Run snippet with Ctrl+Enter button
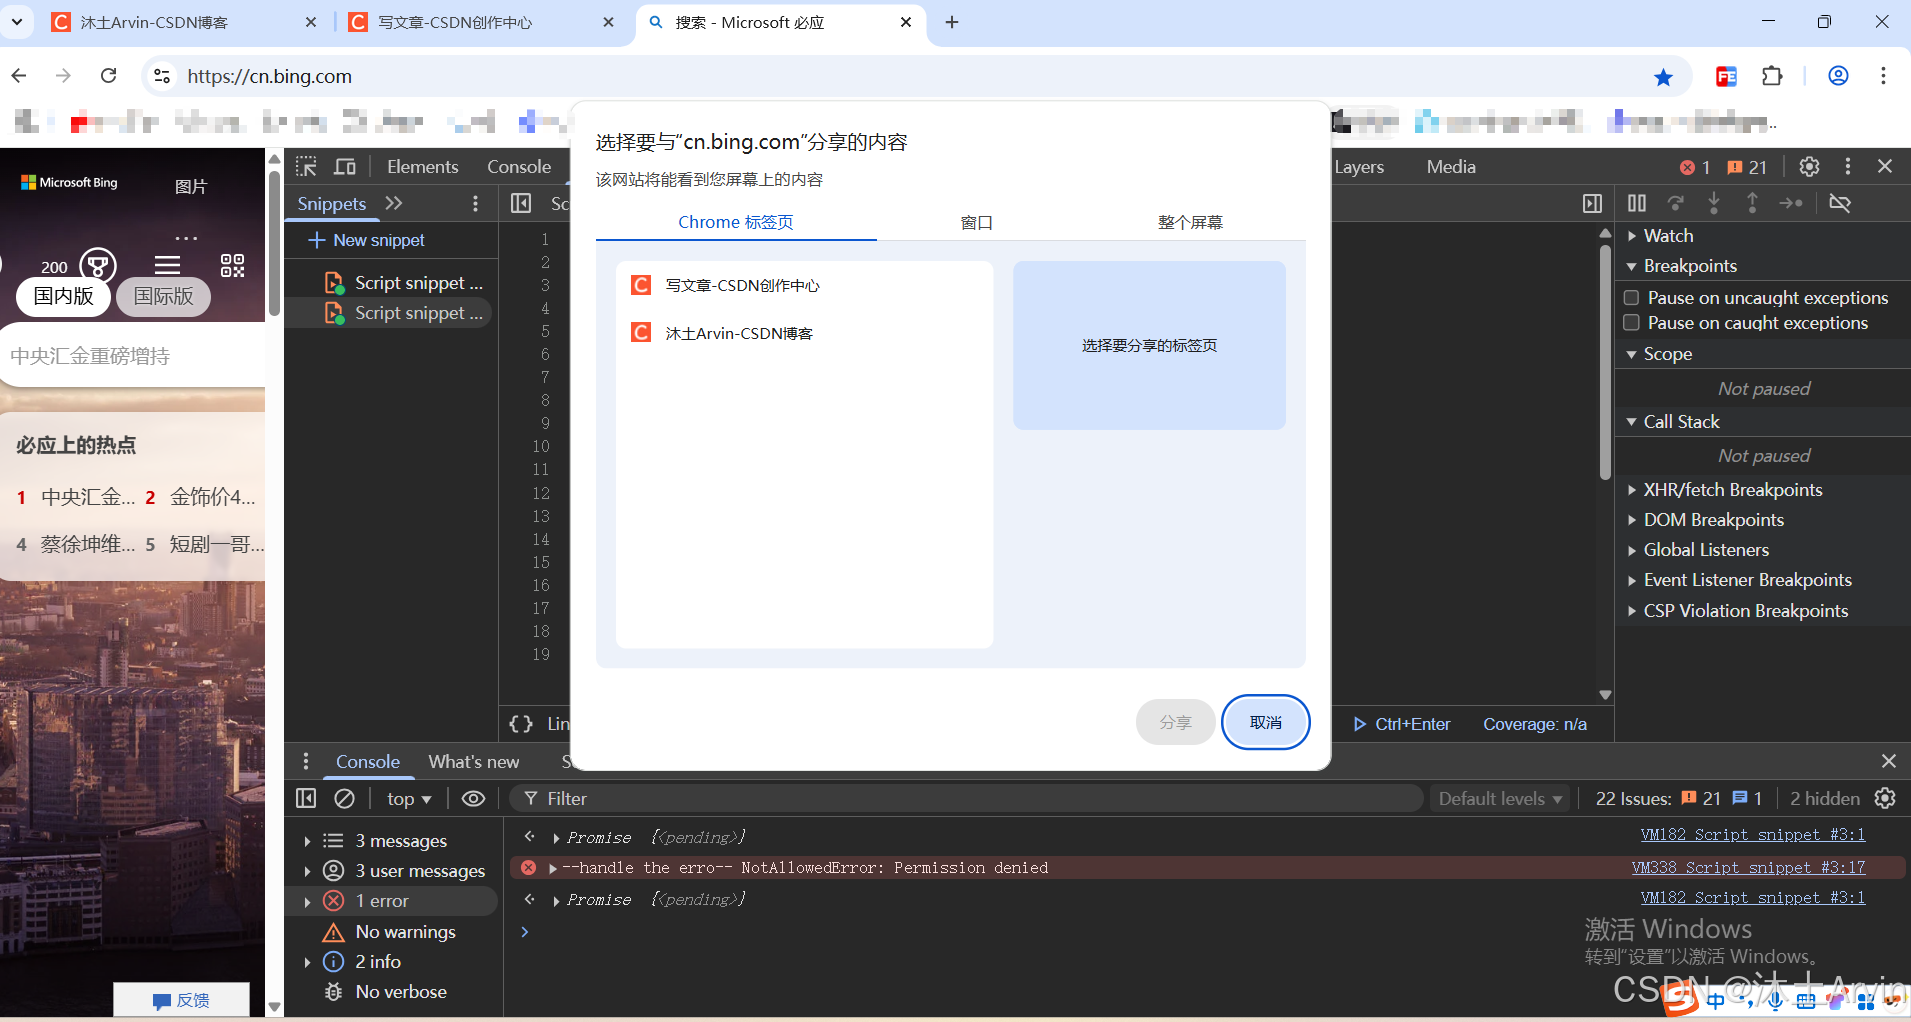The height and width of the screenshot is (1022, 1911). click(1402, 724)
